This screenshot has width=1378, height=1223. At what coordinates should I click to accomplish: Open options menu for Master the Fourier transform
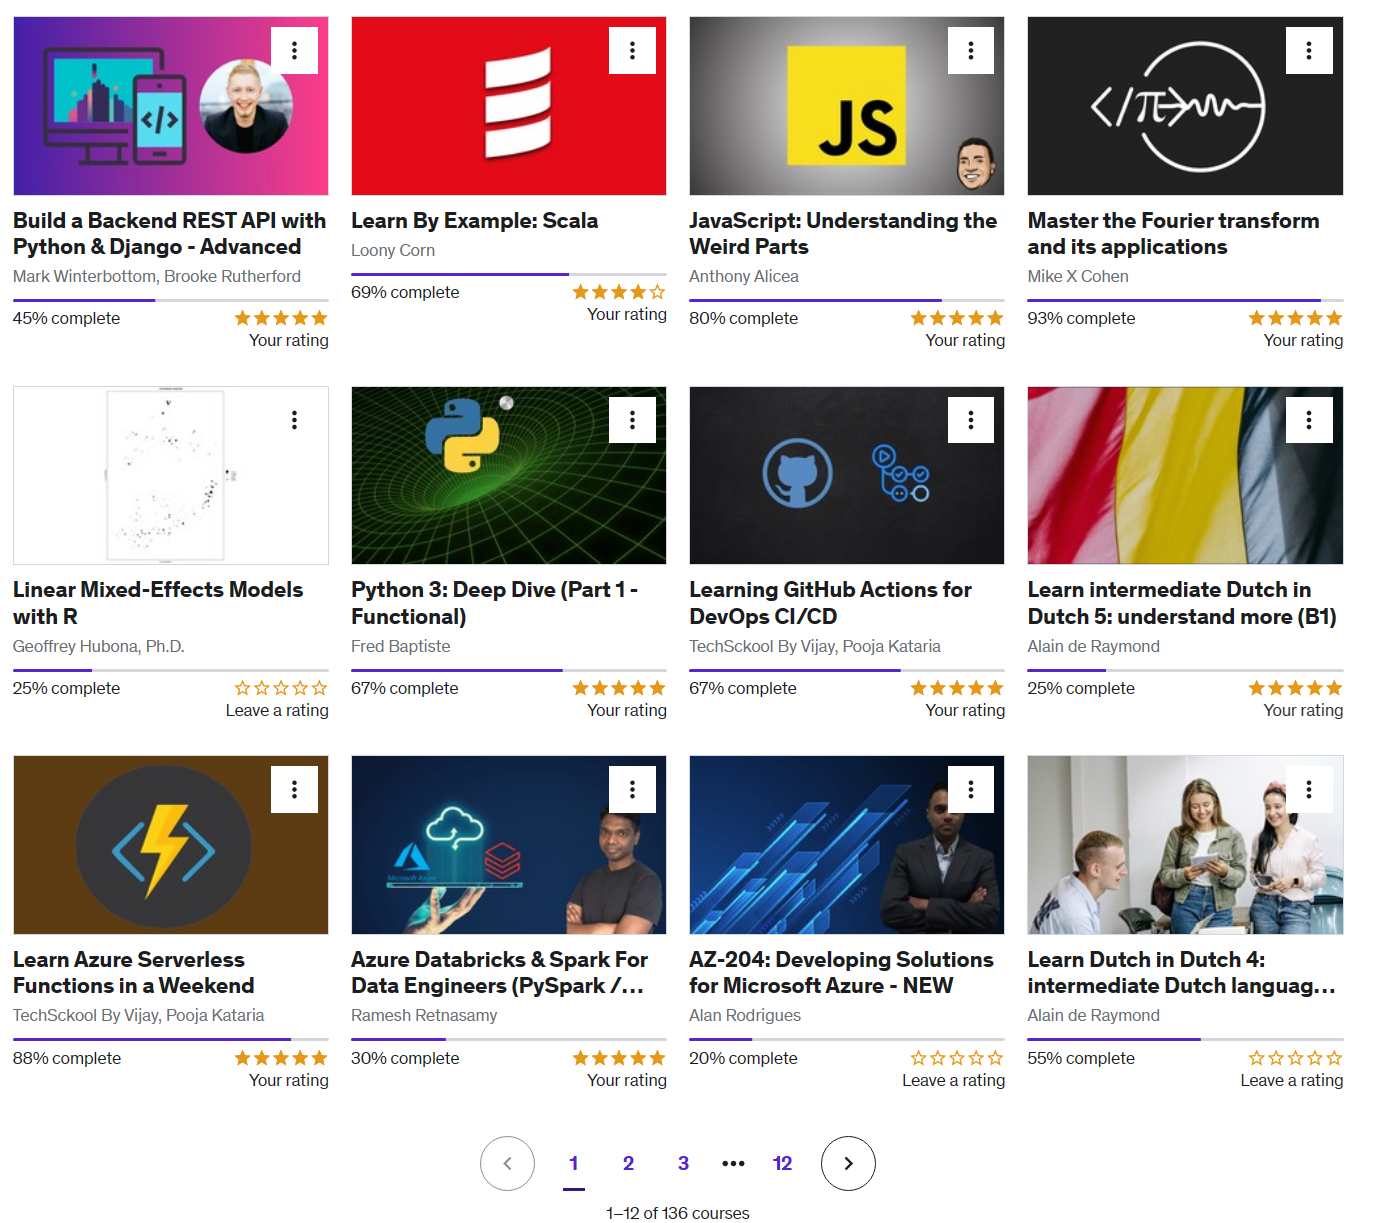point(1308,50)
